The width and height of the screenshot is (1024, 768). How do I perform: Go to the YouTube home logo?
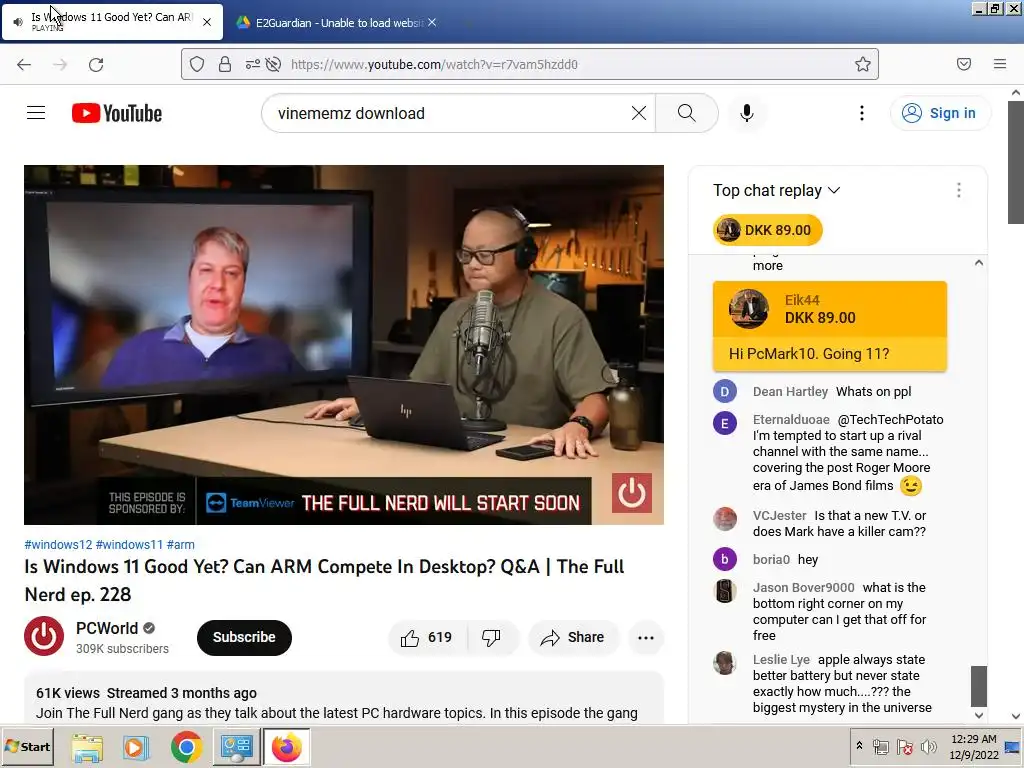tap(117, 113)
